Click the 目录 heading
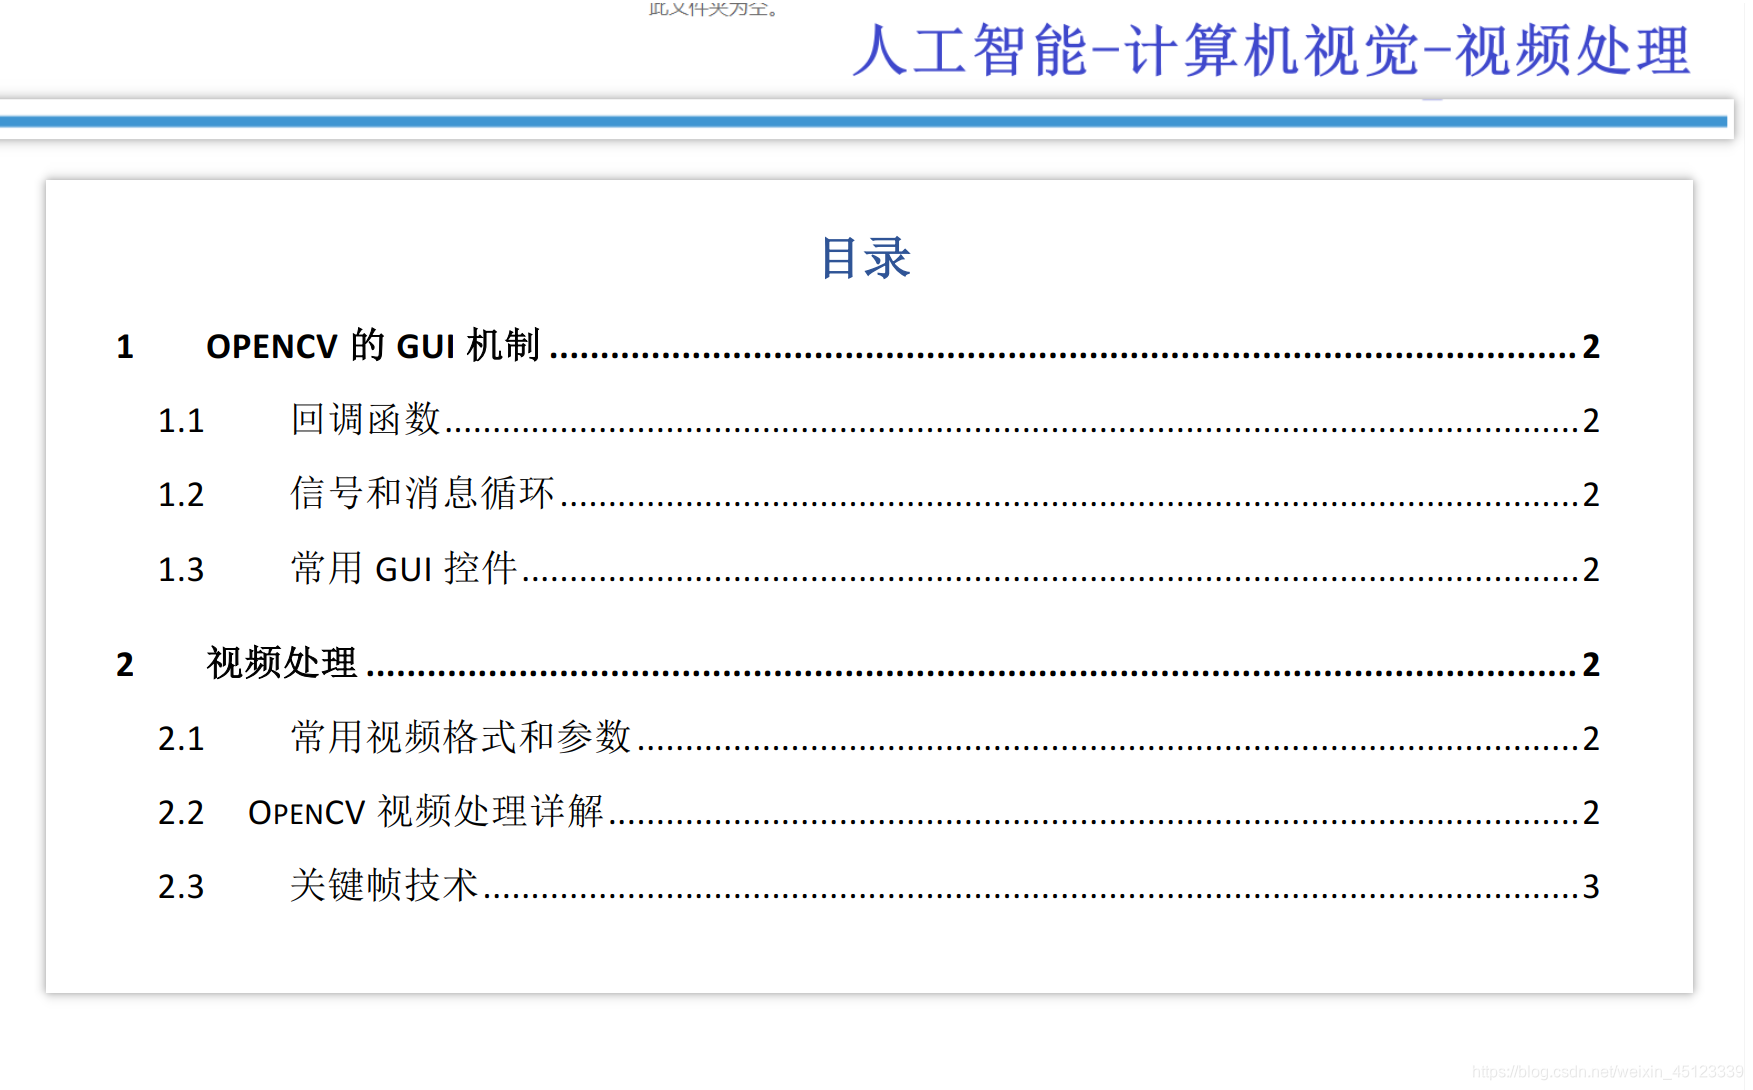Screen dimensions: 1753x1090 [866, 258]
